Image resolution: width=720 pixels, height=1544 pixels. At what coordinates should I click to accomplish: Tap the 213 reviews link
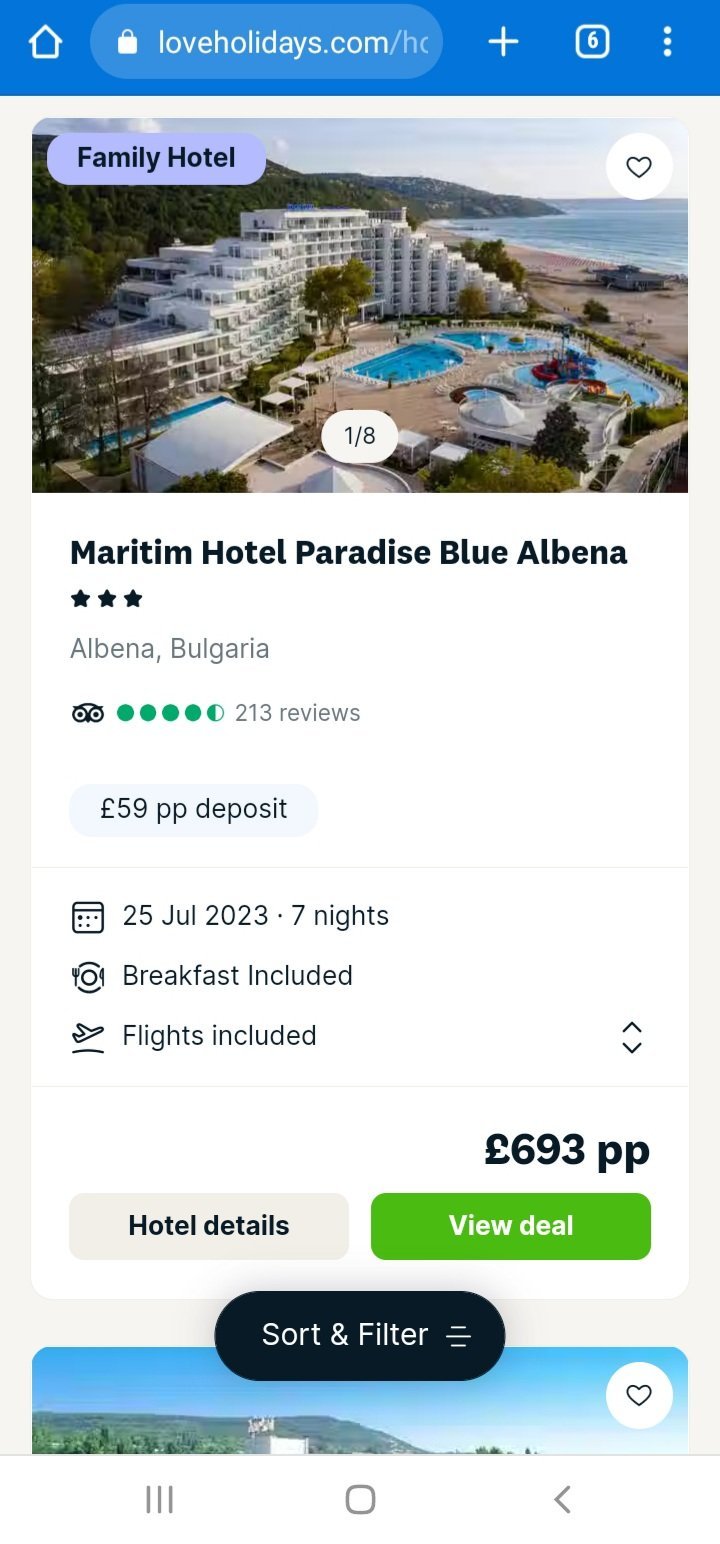click(297, 713)
